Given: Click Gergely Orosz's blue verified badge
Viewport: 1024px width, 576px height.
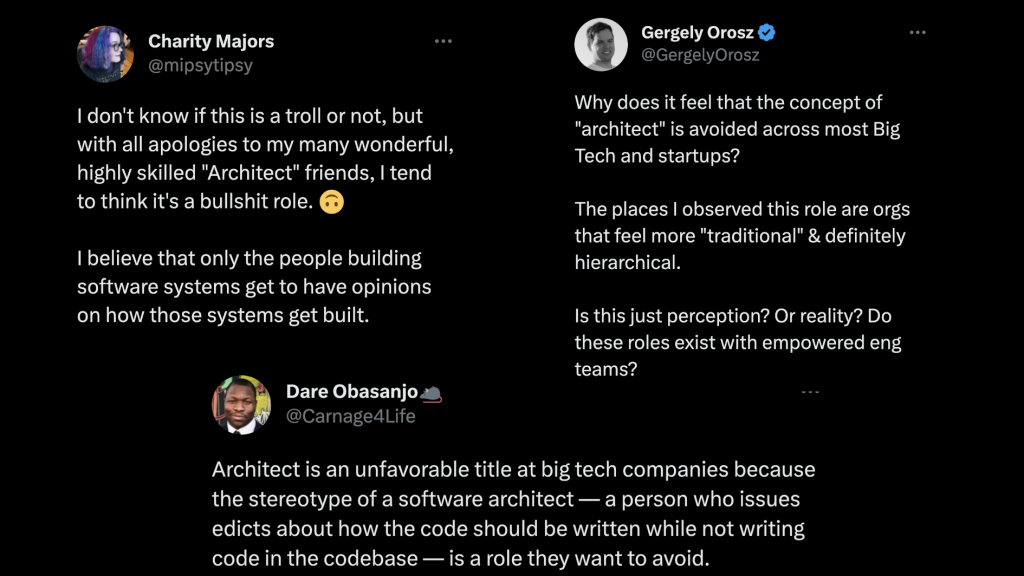Looking at the screenshot, I should (x=767, y=33).
